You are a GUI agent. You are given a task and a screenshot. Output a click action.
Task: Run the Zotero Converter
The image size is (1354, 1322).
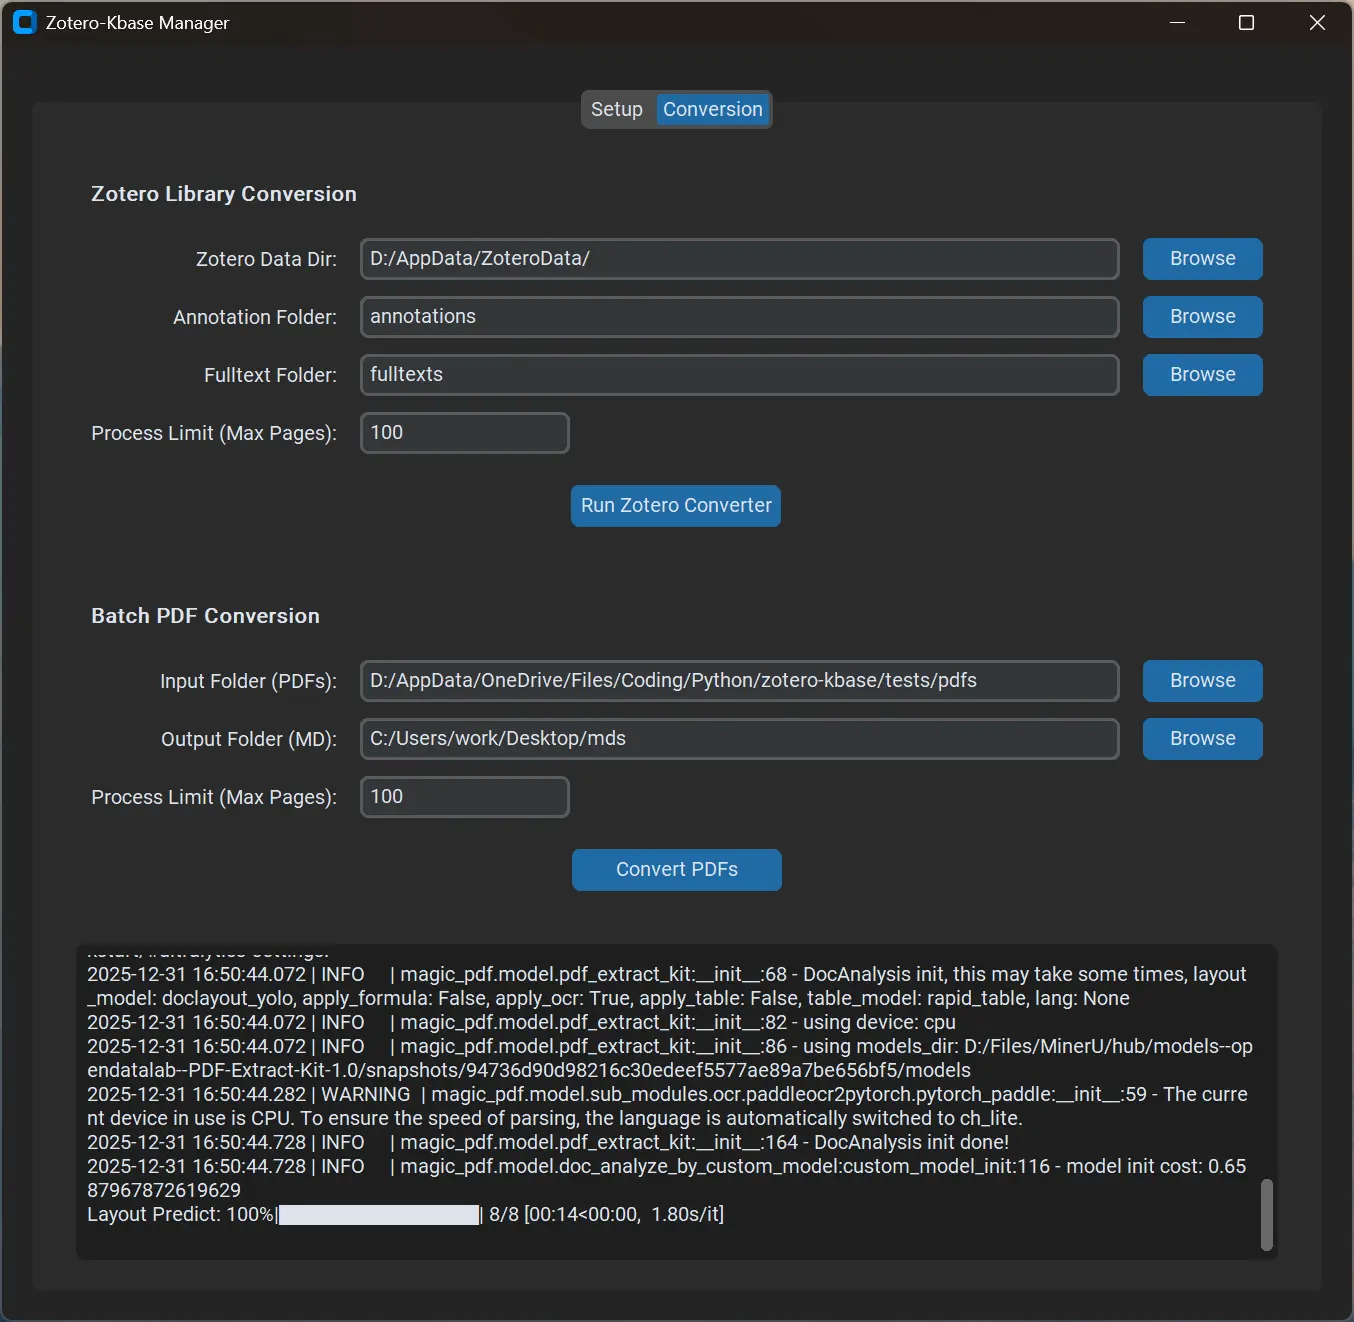click(676, 506)
